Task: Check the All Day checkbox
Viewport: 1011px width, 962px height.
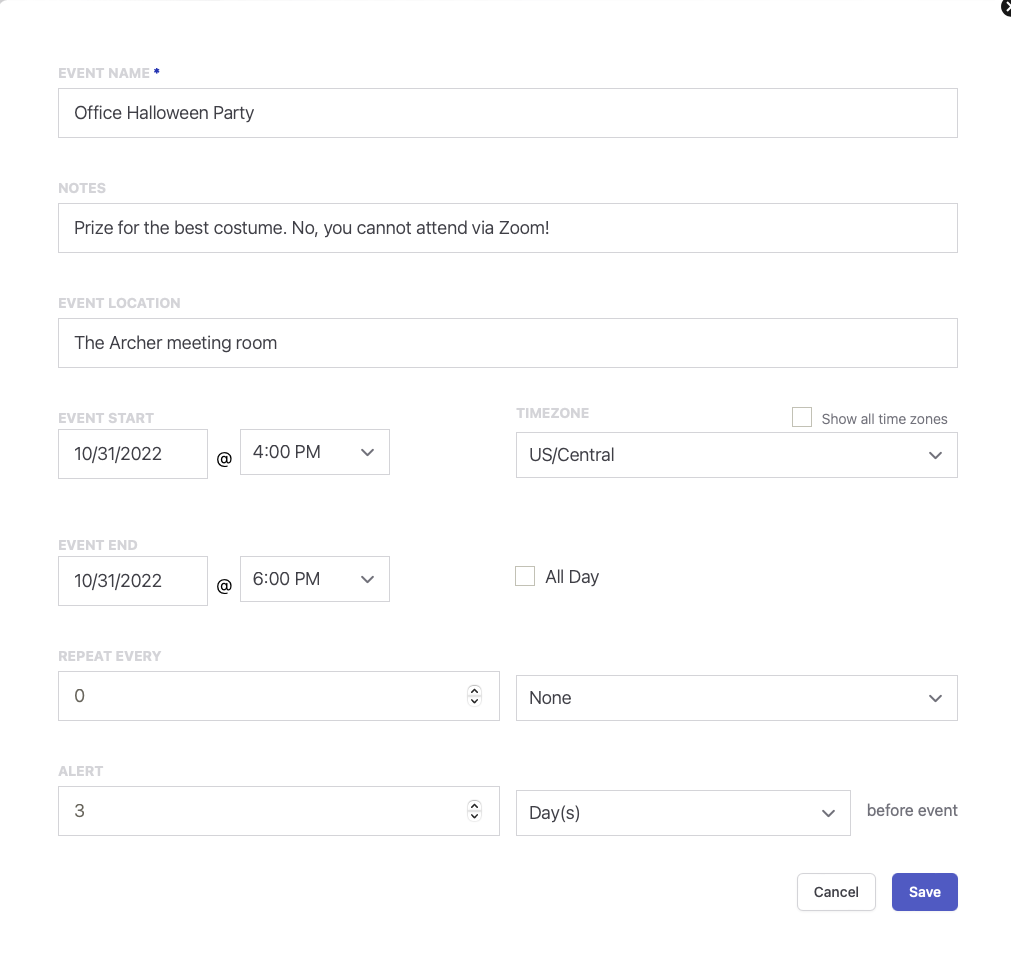Action: coord(525,576)
